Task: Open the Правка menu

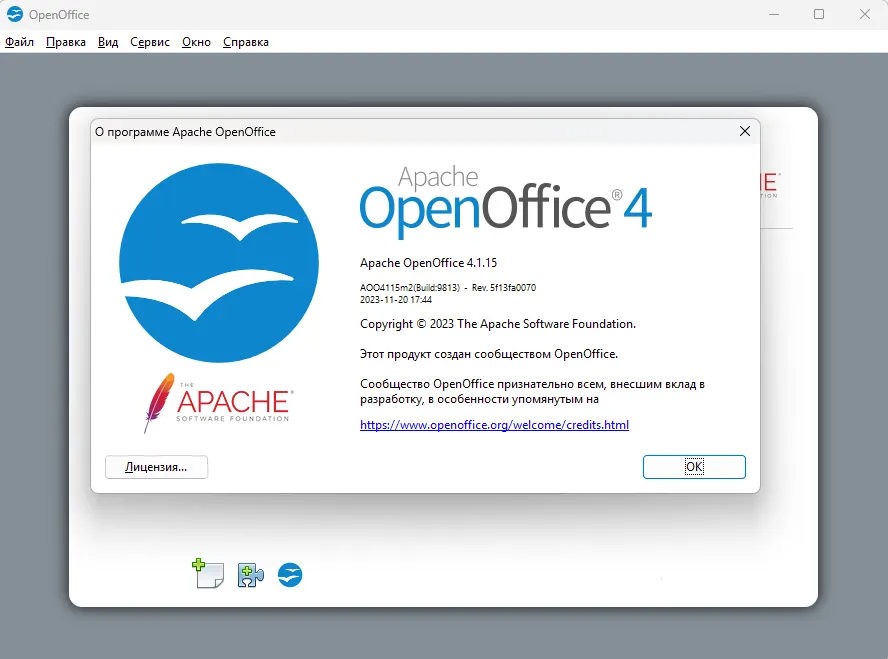Action: coord(65,42)
